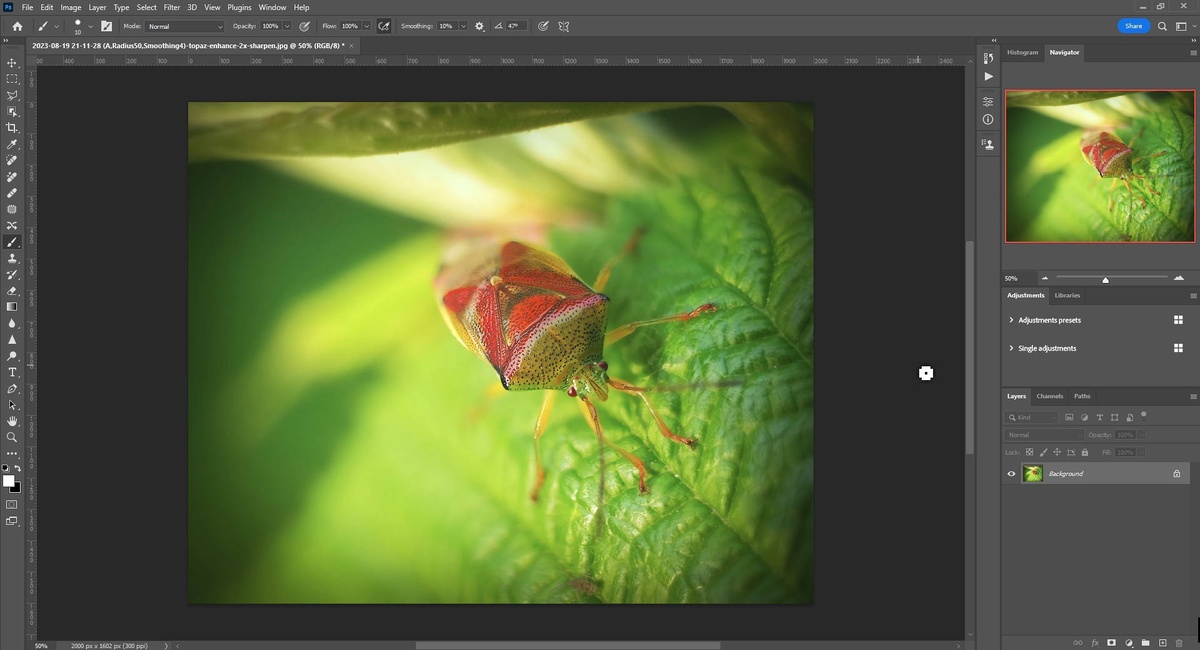Open brush smoothing options gear
The width and height of the screenshot is (1200, 650).
point(479,26)
